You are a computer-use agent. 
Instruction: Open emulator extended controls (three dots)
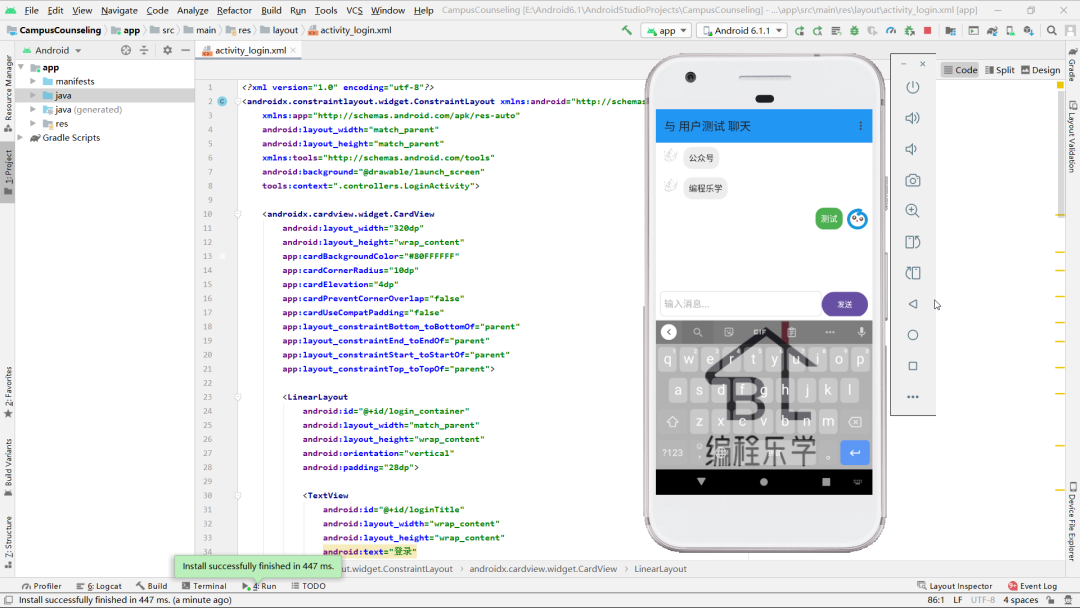point(913,397)
